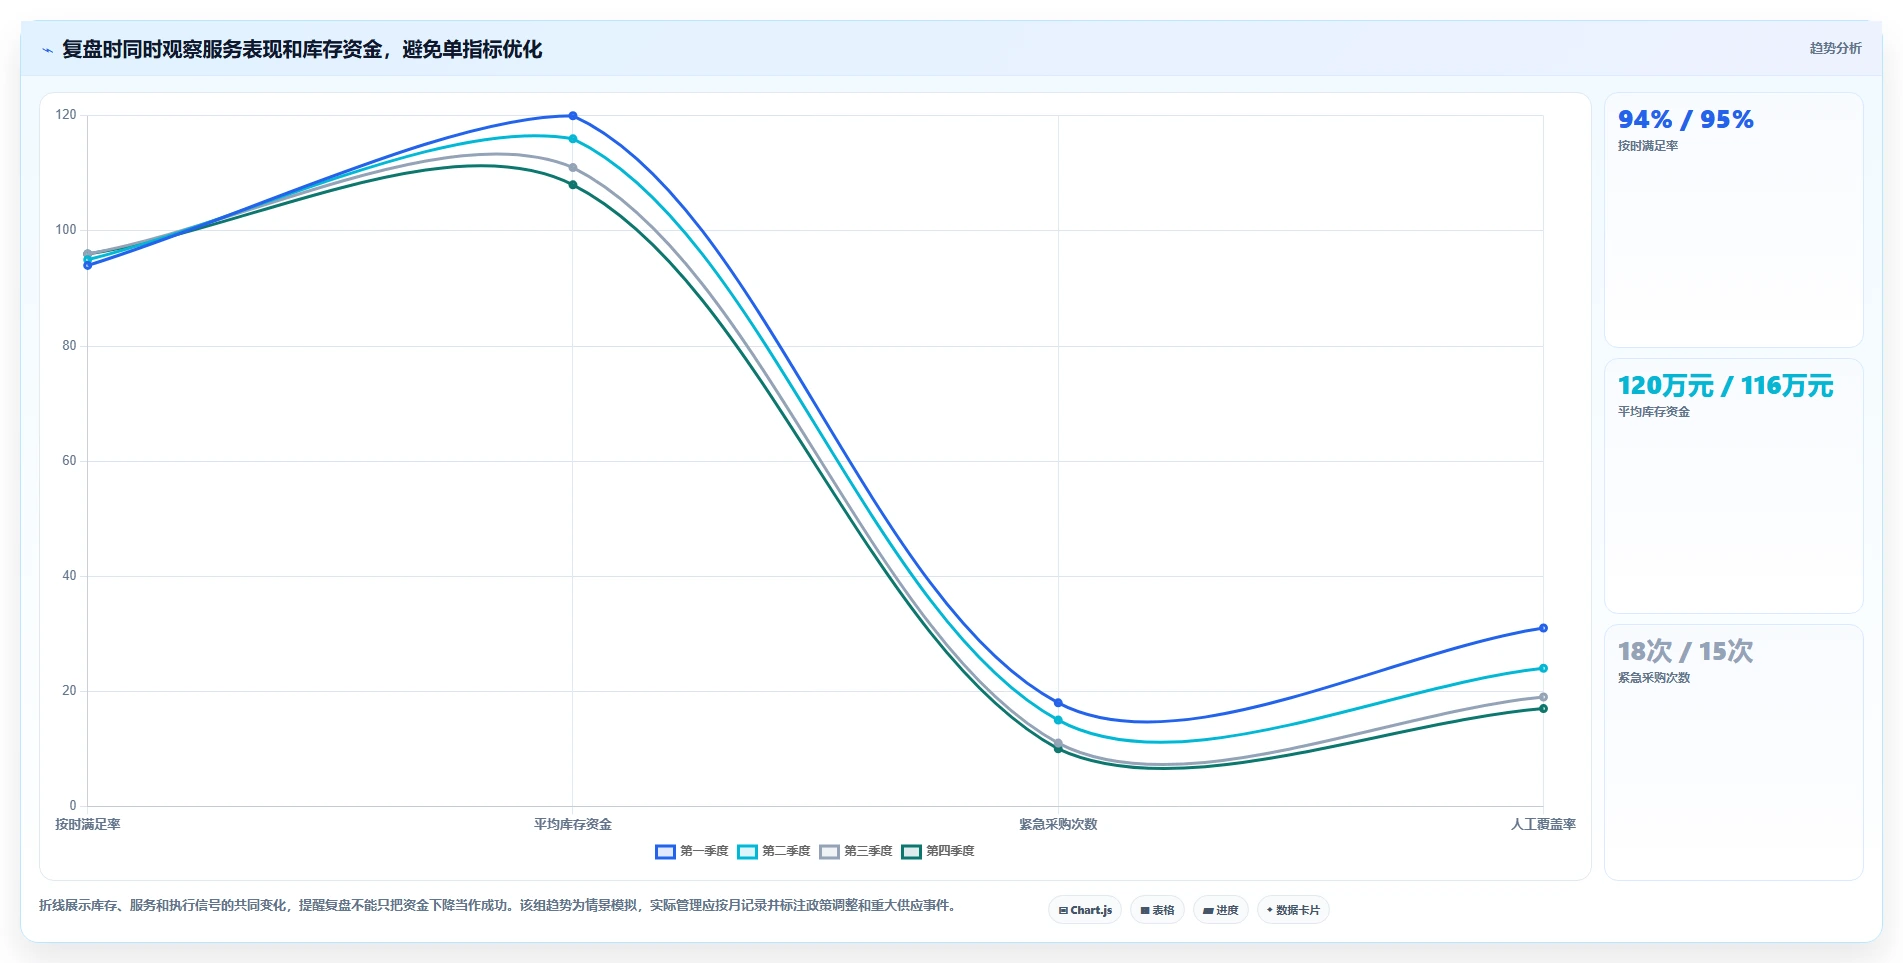Click the 40 y-axis value
Viewport: 1903px width, 963px height.
69,576
